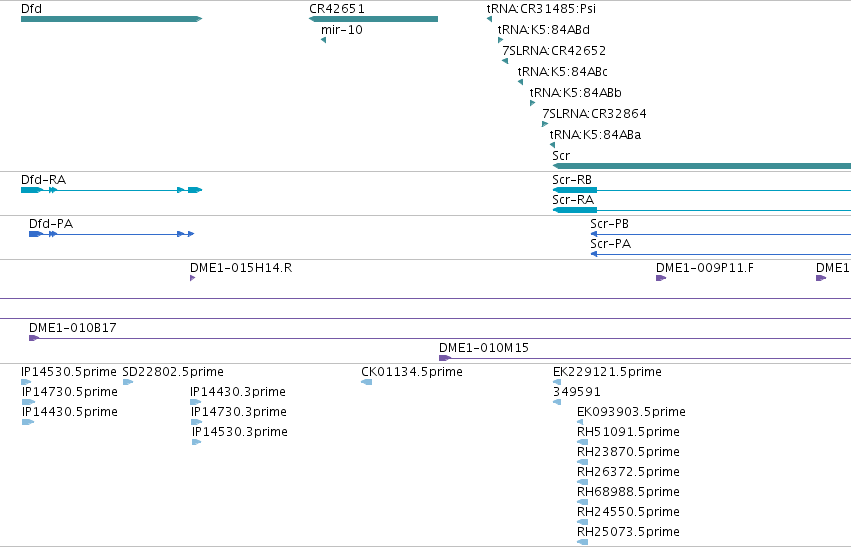Click the mir-10 gene glyph
The image size is (851, 547).
coord(323,40)
